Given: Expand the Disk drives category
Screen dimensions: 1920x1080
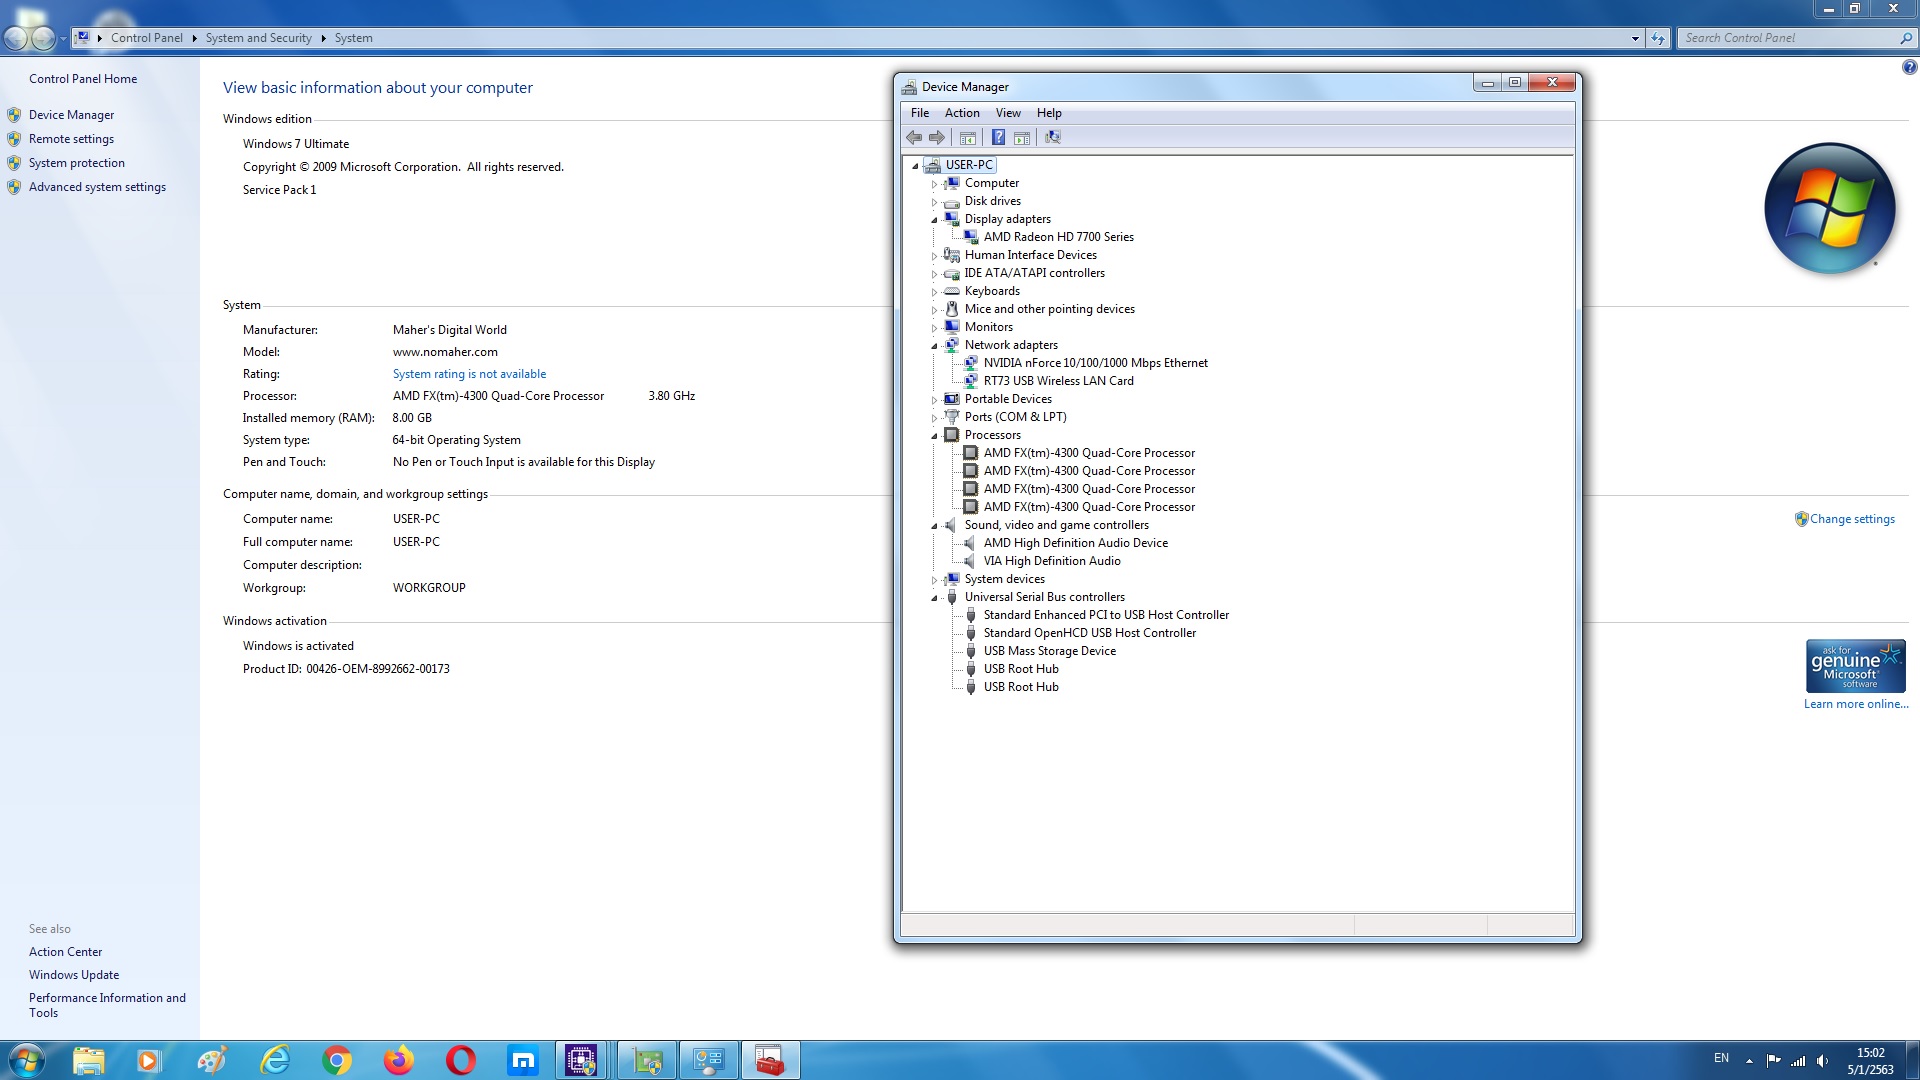Looking at the screenshot, I should 934,202.
